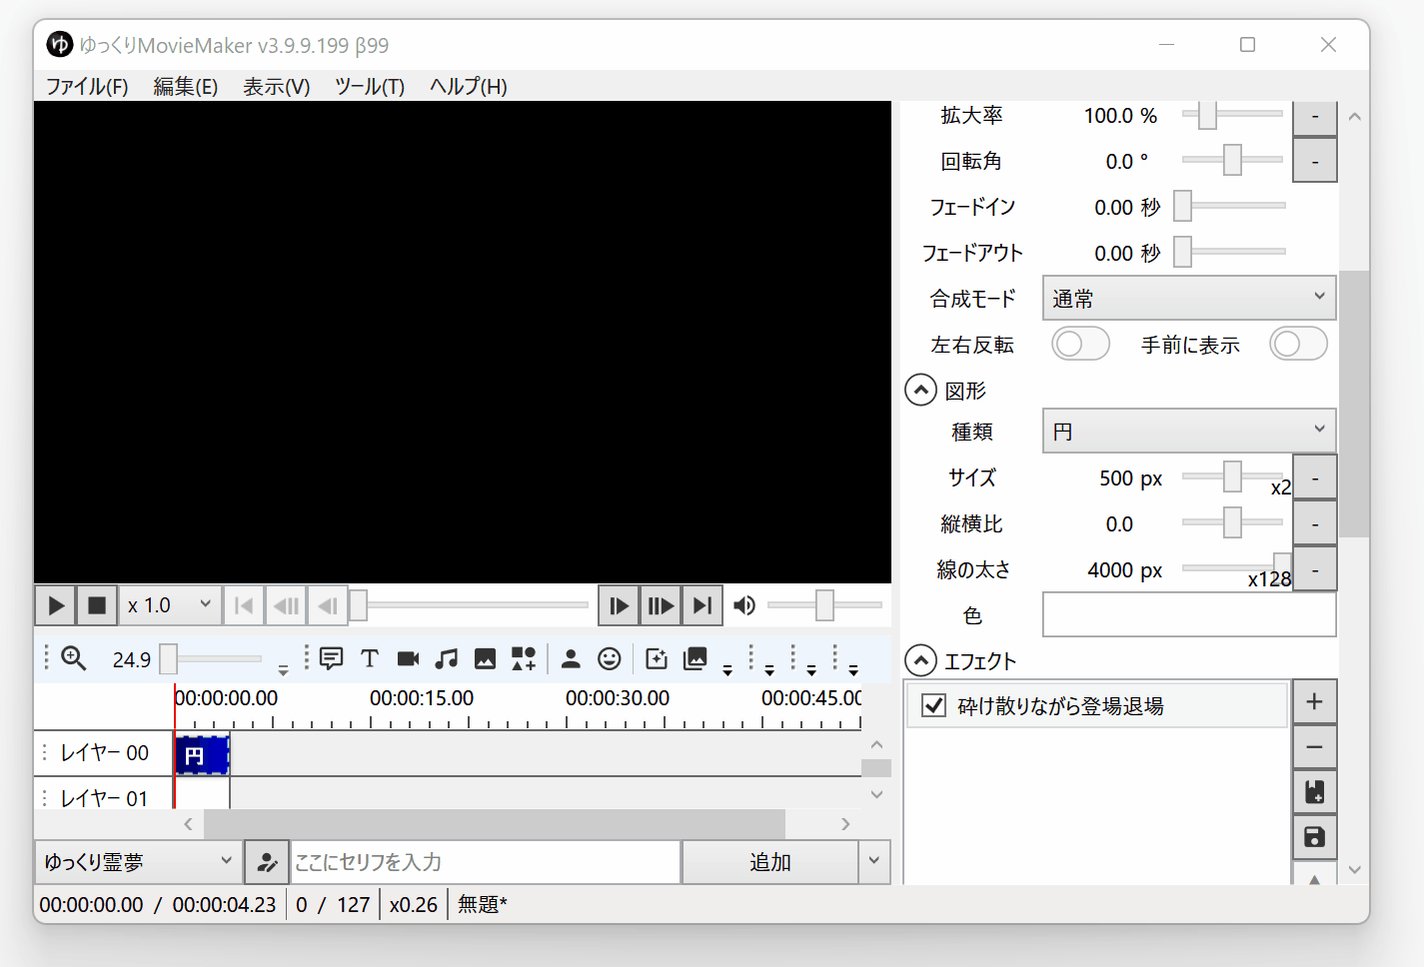Click the レイヤー 00 layer header
1424x967 pixels.
(103, 753)
